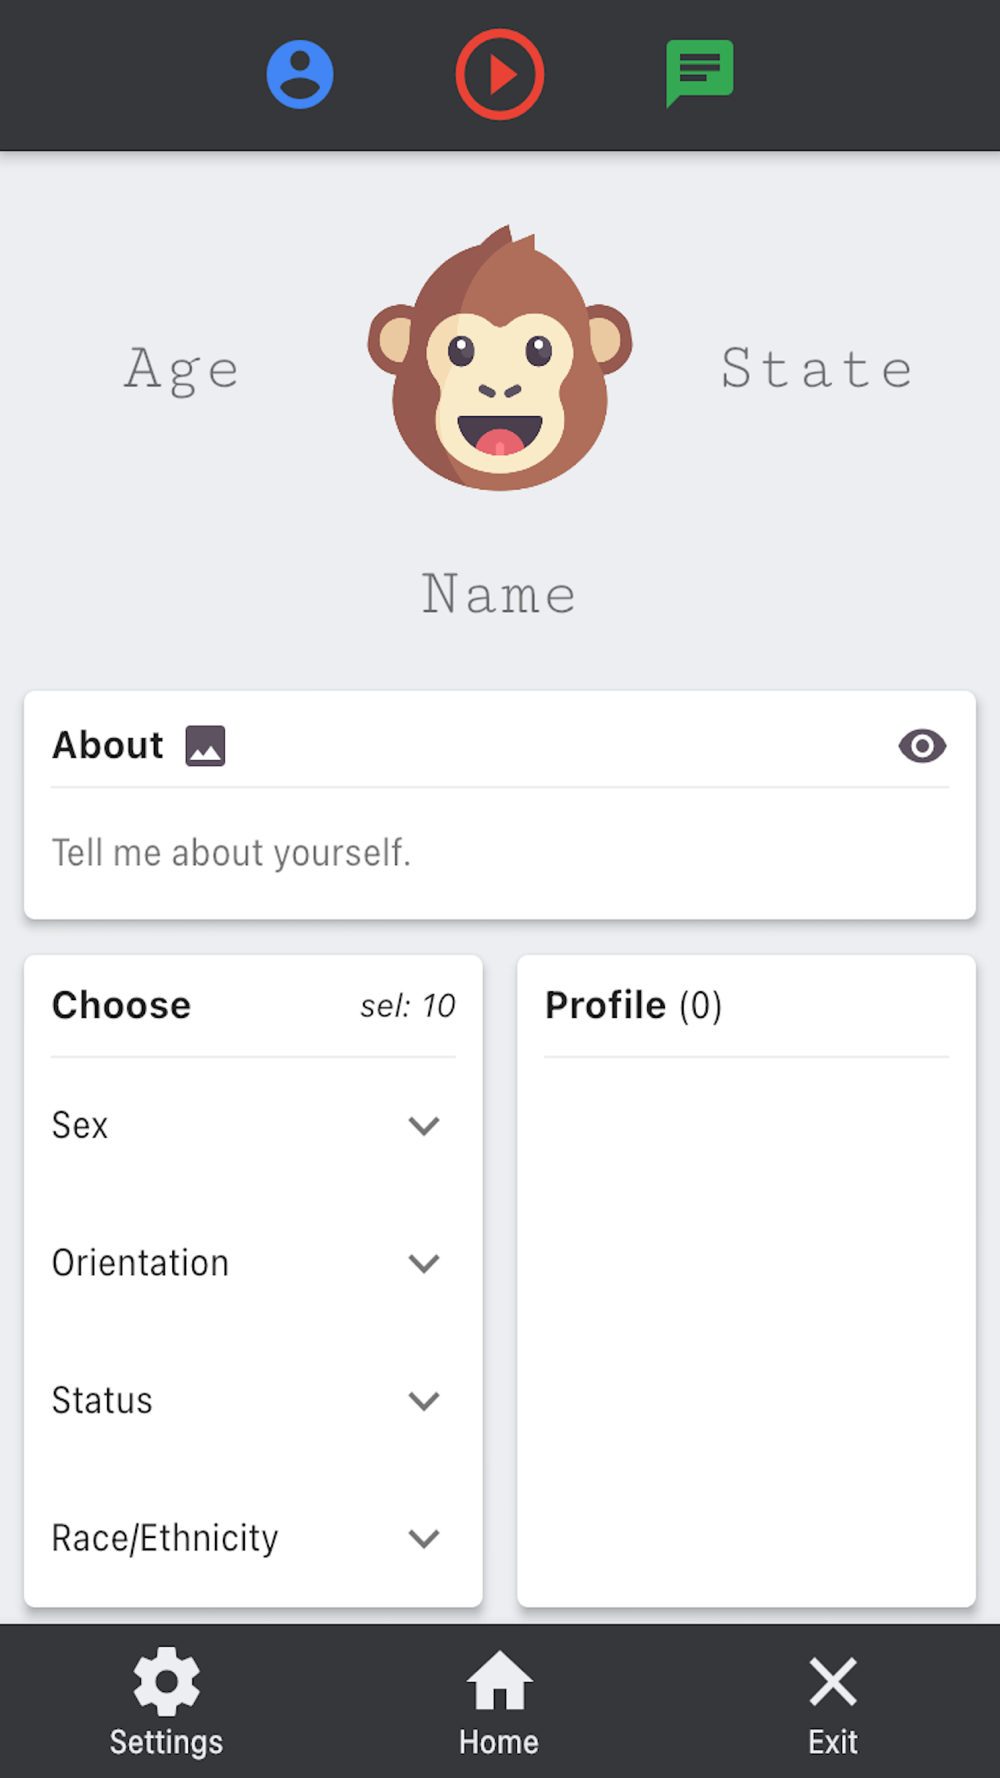Click the Name placeholder field

click(x=499, y=595)
